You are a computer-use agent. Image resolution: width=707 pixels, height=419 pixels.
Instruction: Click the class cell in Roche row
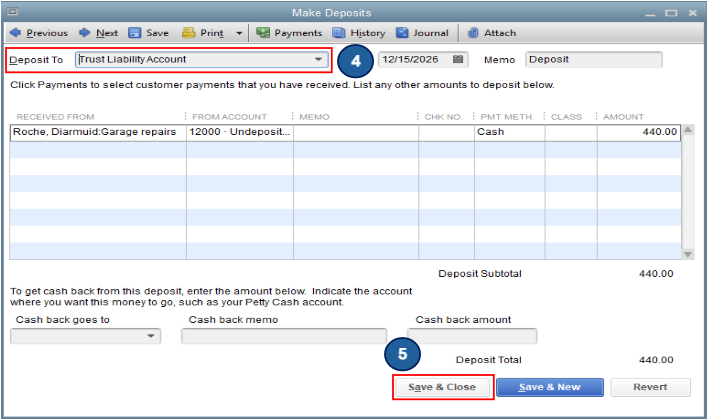pyautogui.click(x=571, y=132)
